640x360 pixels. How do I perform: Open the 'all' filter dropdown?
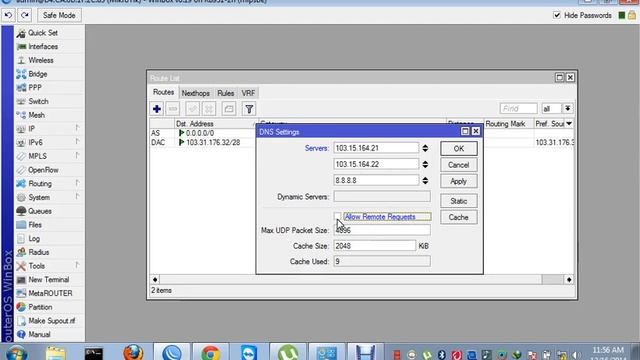tap(568, 109)
